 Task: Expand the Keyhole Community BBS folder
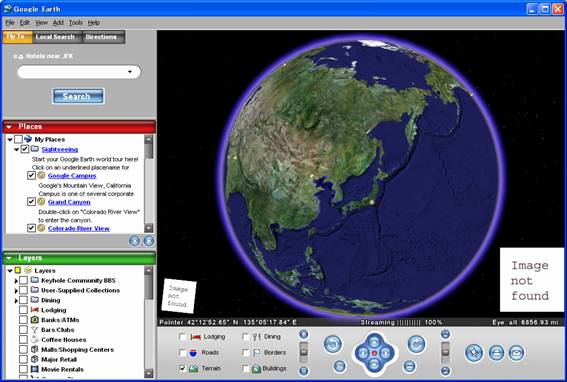coord(16,281)
